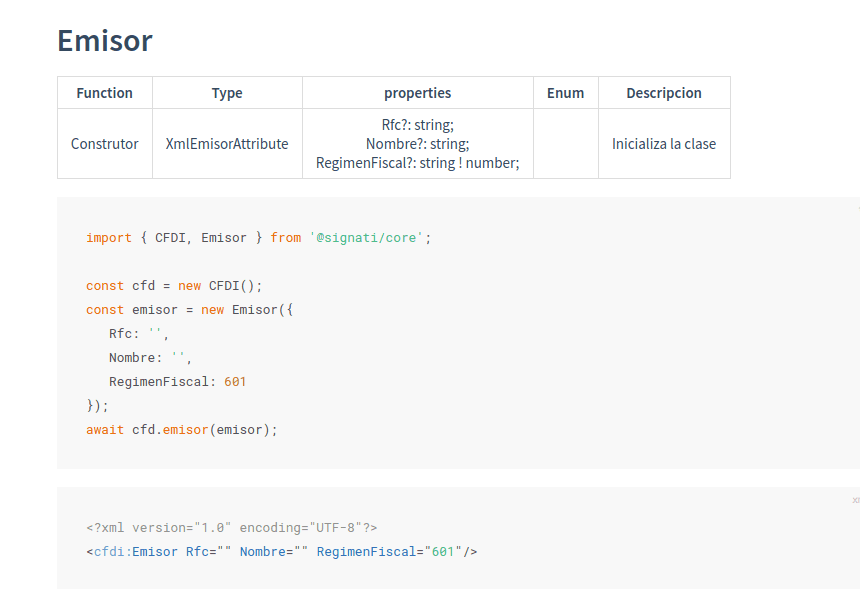Select the "Descripcion" column header
The image size is (860, 589).
click(x=664, y=93)
